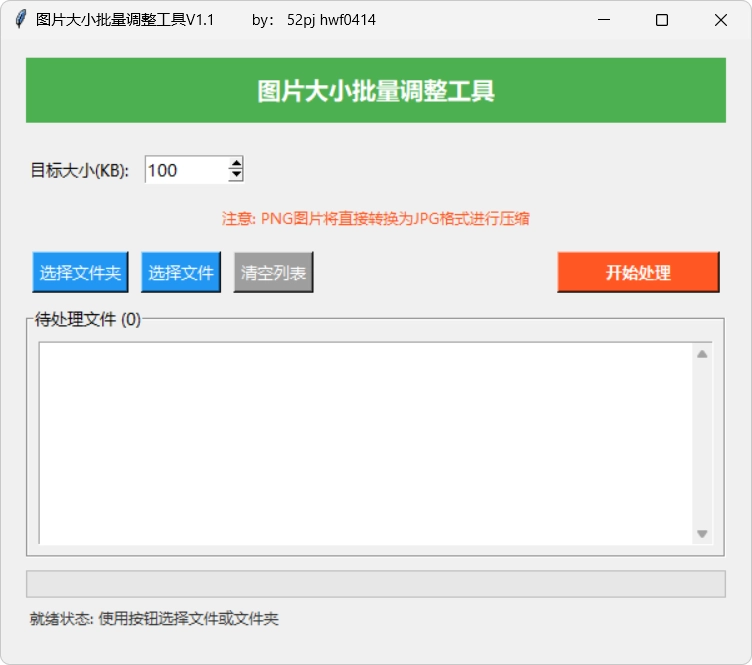
Task: Start processing with 开始处理 button
Action: click(x=638, y=272)
